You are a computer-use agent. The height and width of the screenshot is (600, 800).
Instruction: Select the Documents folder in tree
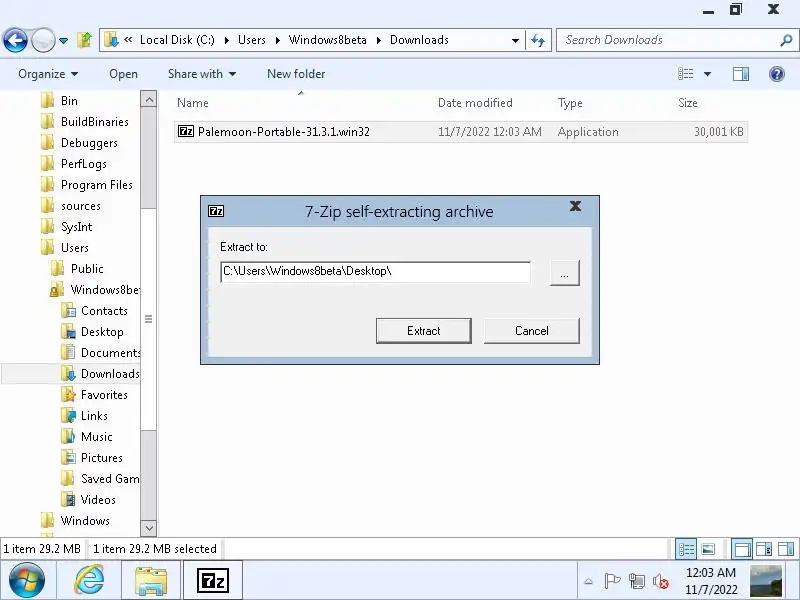[x=110, y=353]
